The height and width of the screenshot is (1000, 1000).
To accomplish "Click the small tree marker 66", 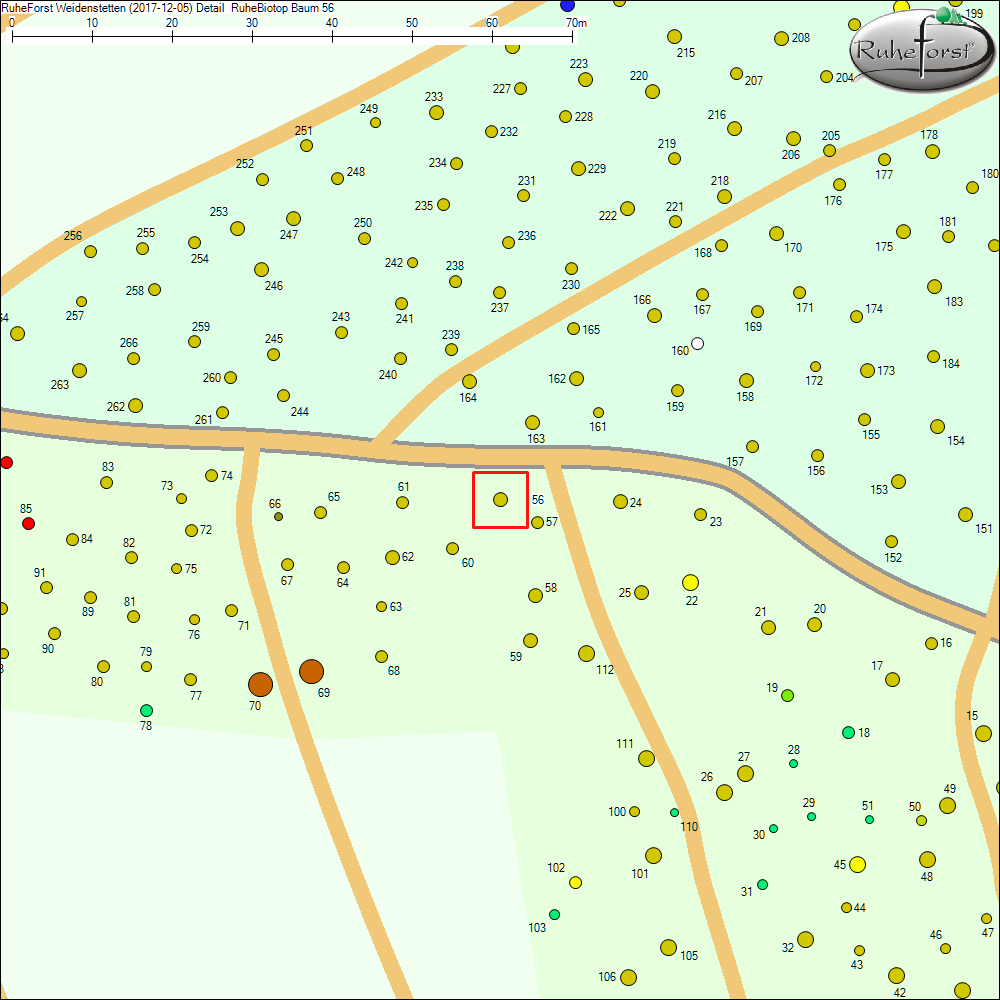I will click(278, 517).
